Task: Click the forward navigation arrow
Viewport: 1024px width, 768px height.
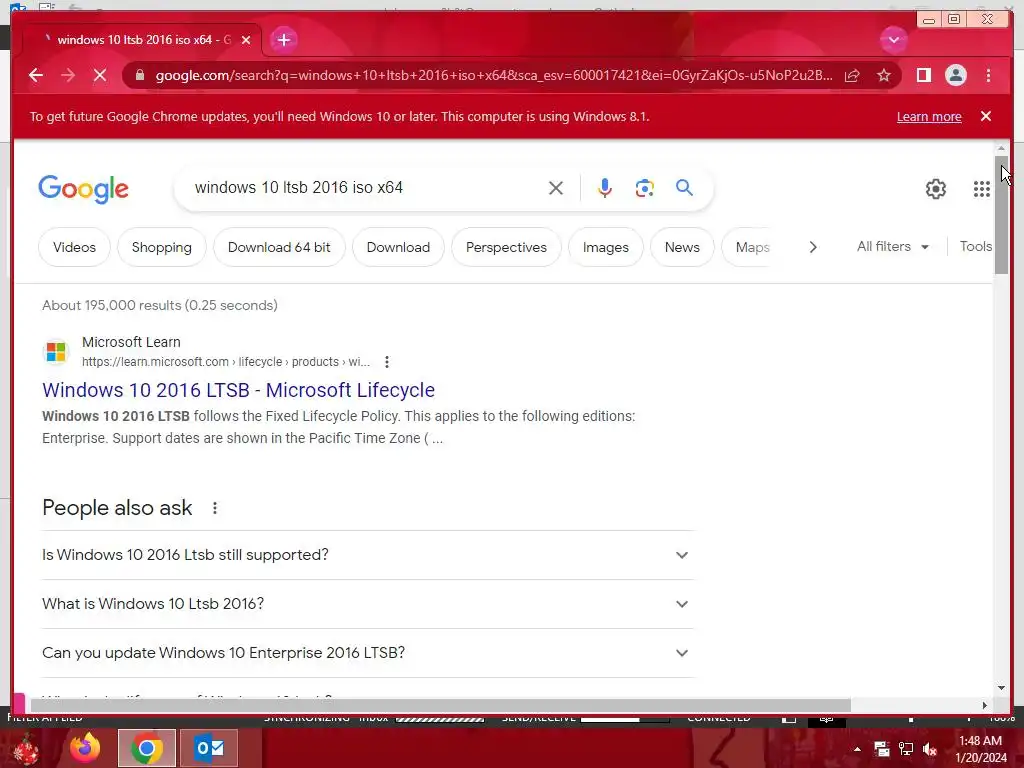Action: point(68,75)
